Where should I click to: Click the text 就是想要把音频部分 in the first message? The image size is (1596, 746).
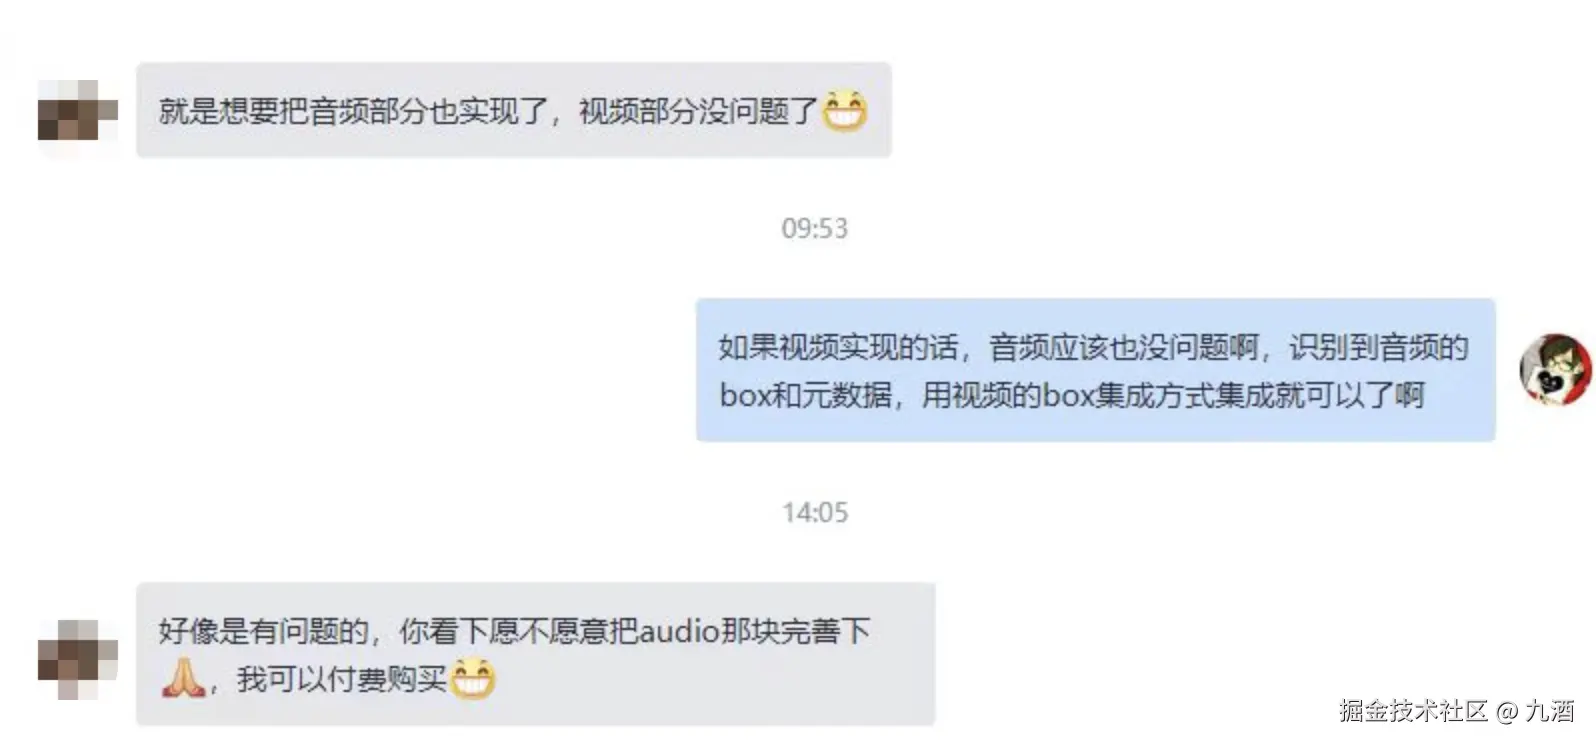coord(292,110)
